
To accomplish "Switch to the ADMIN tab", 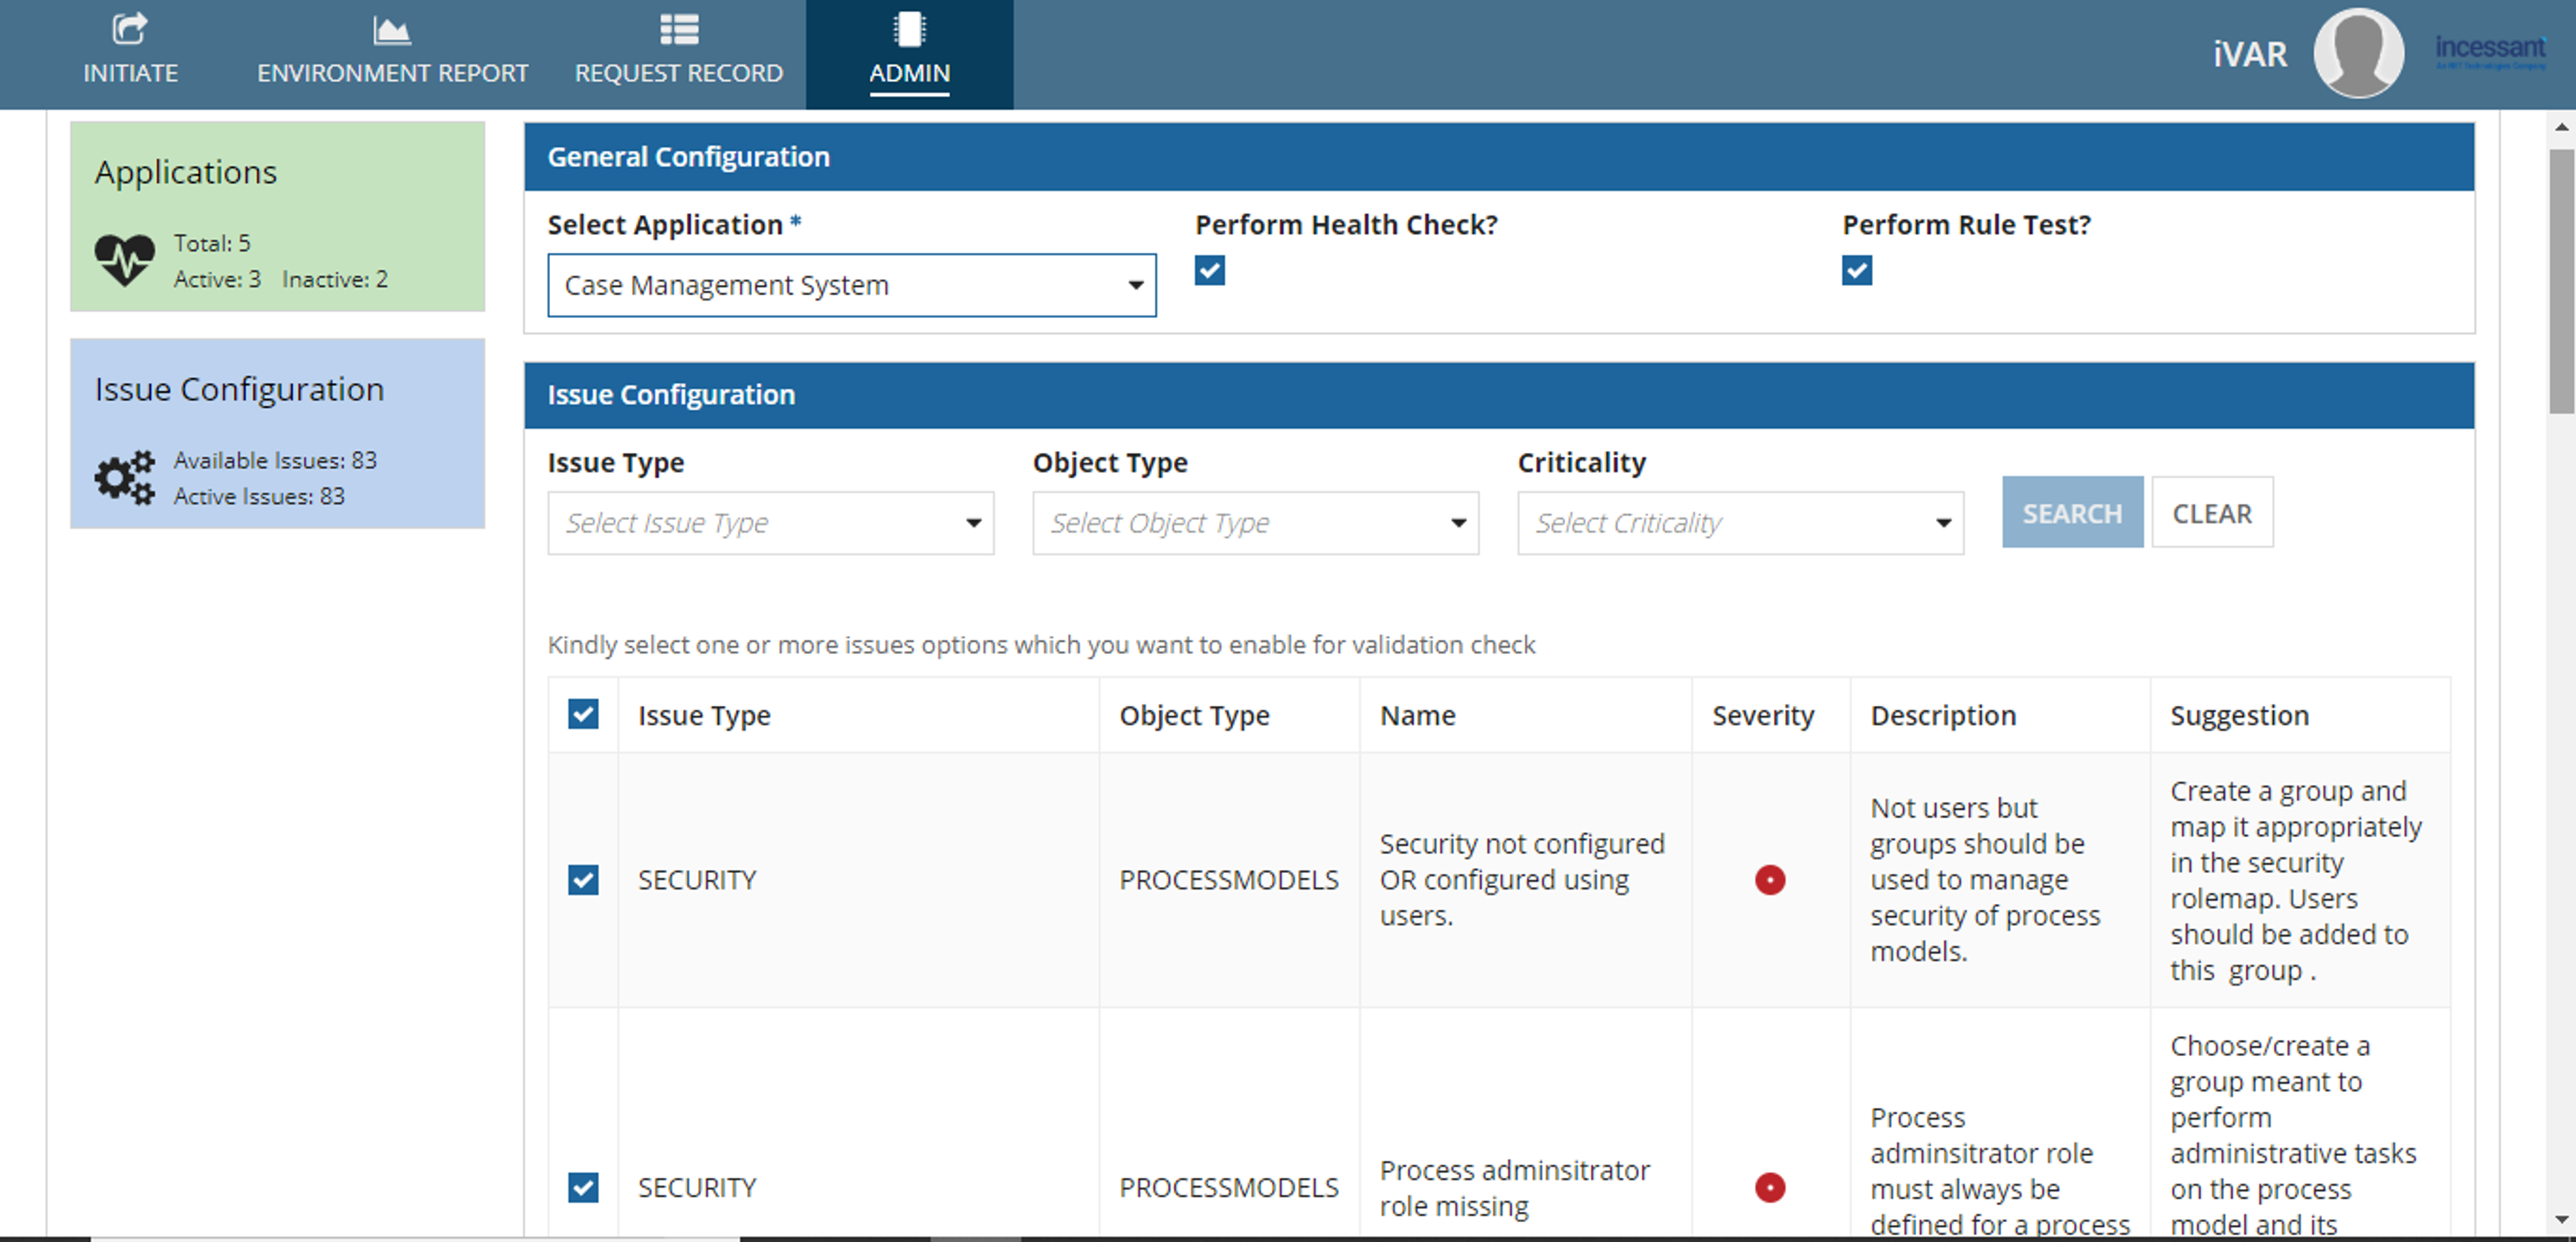I will point(909,54).
